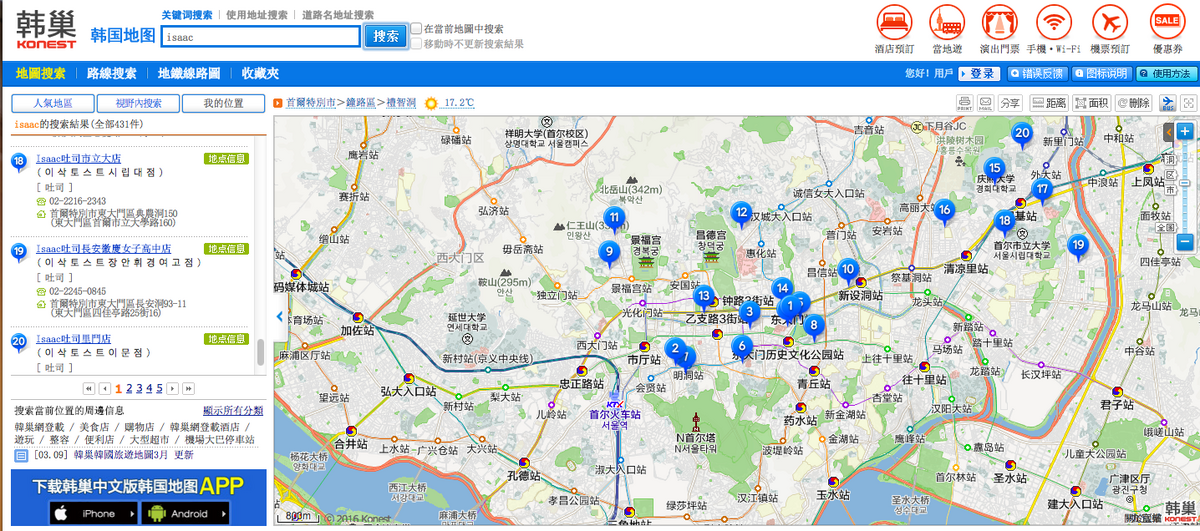The image size is (1200, 531).
Task: Open the 手機・Wi-Fi rental icon
Action: (1056, 22)
